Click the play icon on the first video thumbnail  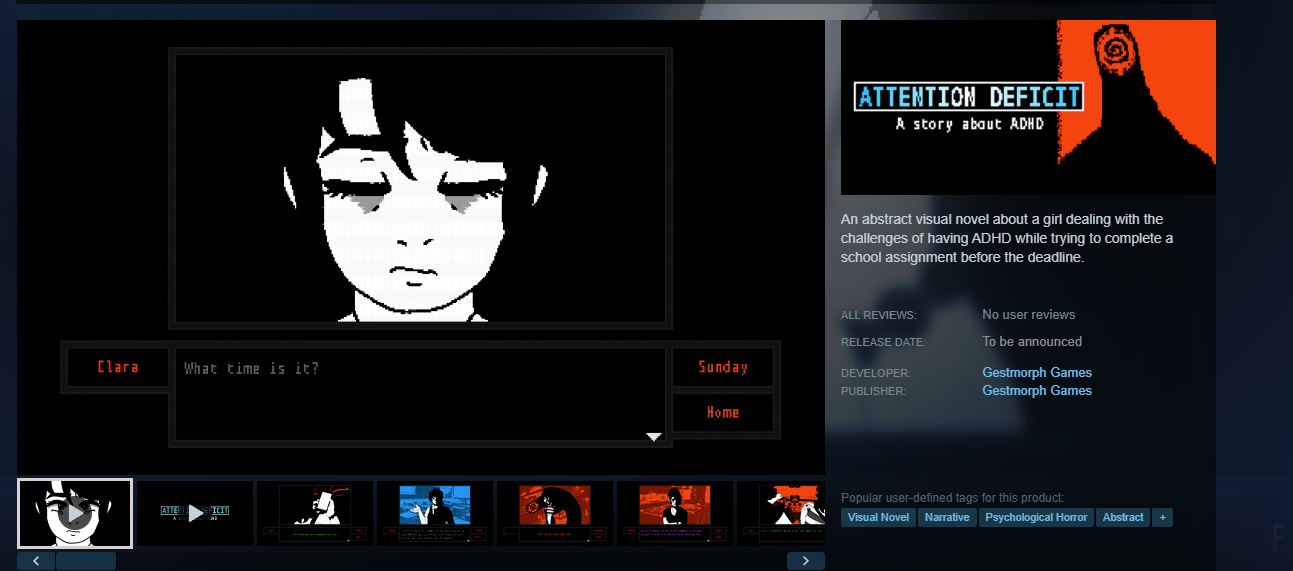click(x=75, y=514)
